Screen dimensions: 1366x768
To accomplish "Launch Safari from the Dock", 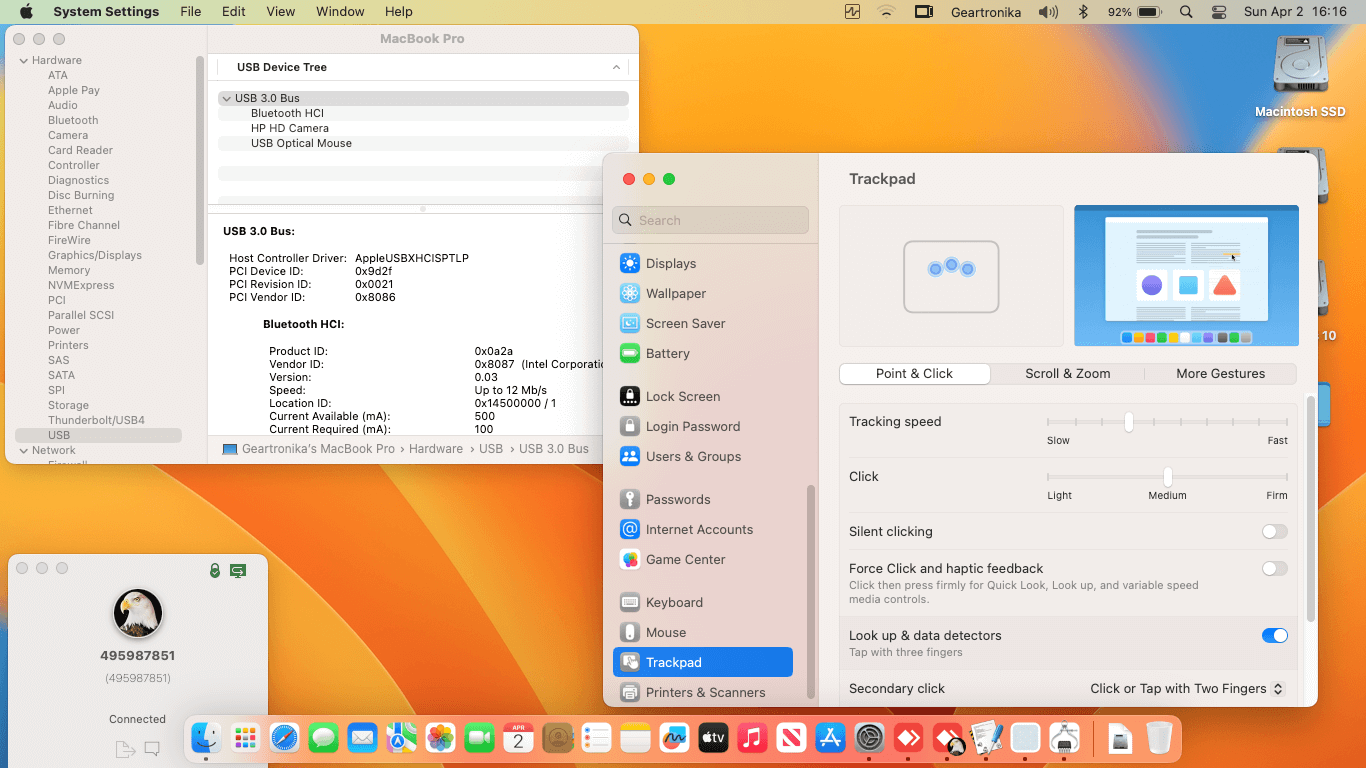I will pos(284,738).
